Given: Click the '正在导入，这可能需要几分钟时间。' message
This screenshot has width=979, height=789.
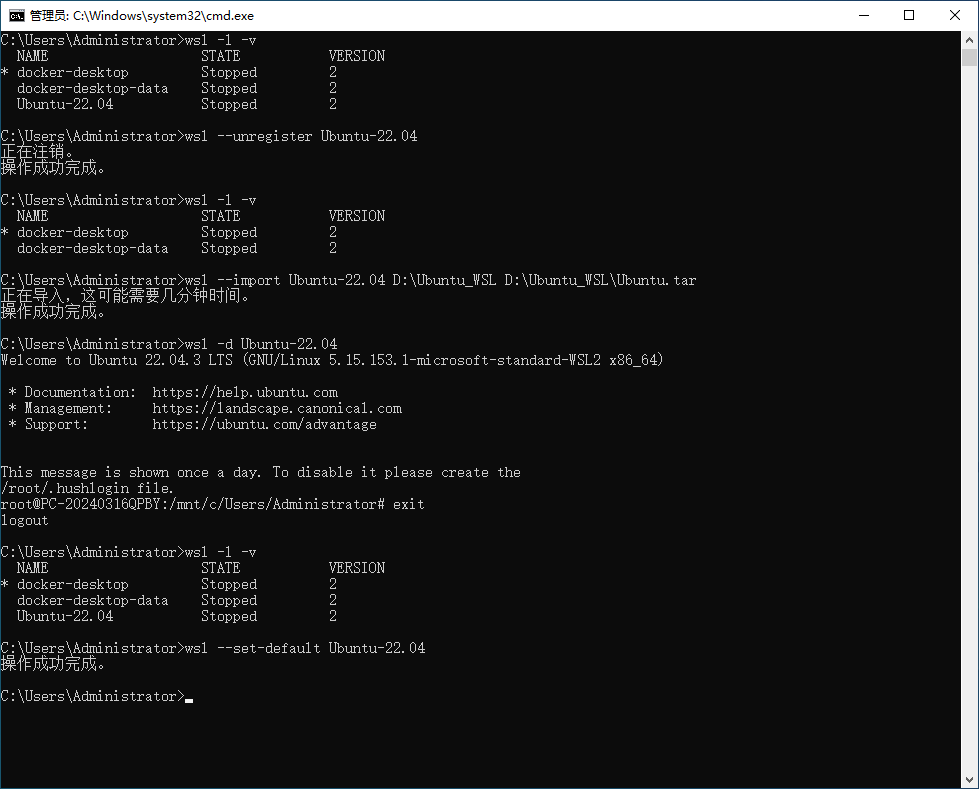Looking at the screenshot, I should click(125, 296).
